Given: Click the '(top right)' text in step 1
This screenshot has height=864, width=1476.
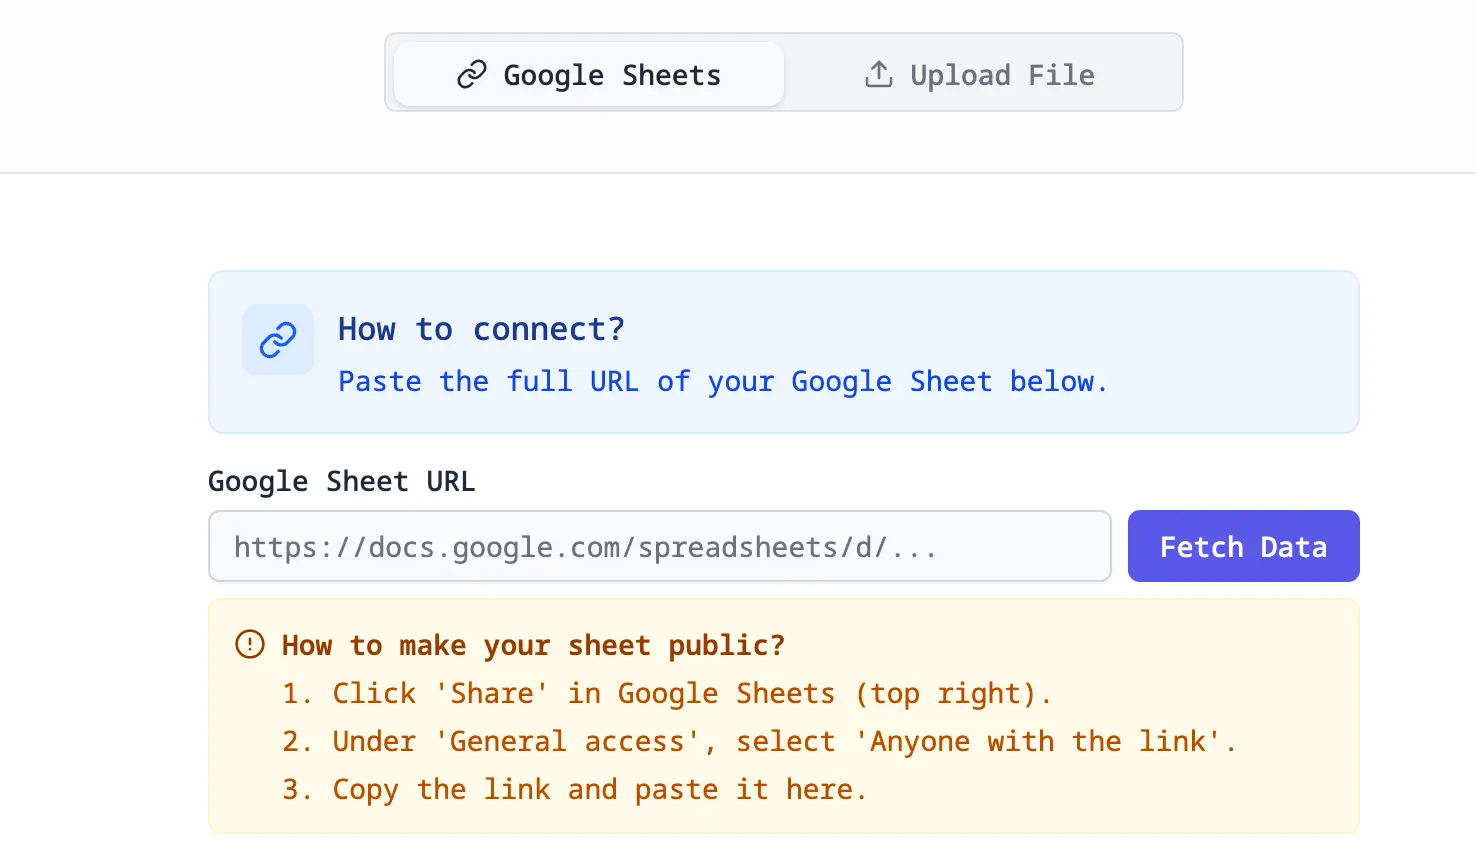Looking at the screenshot, I should [951, 694].
